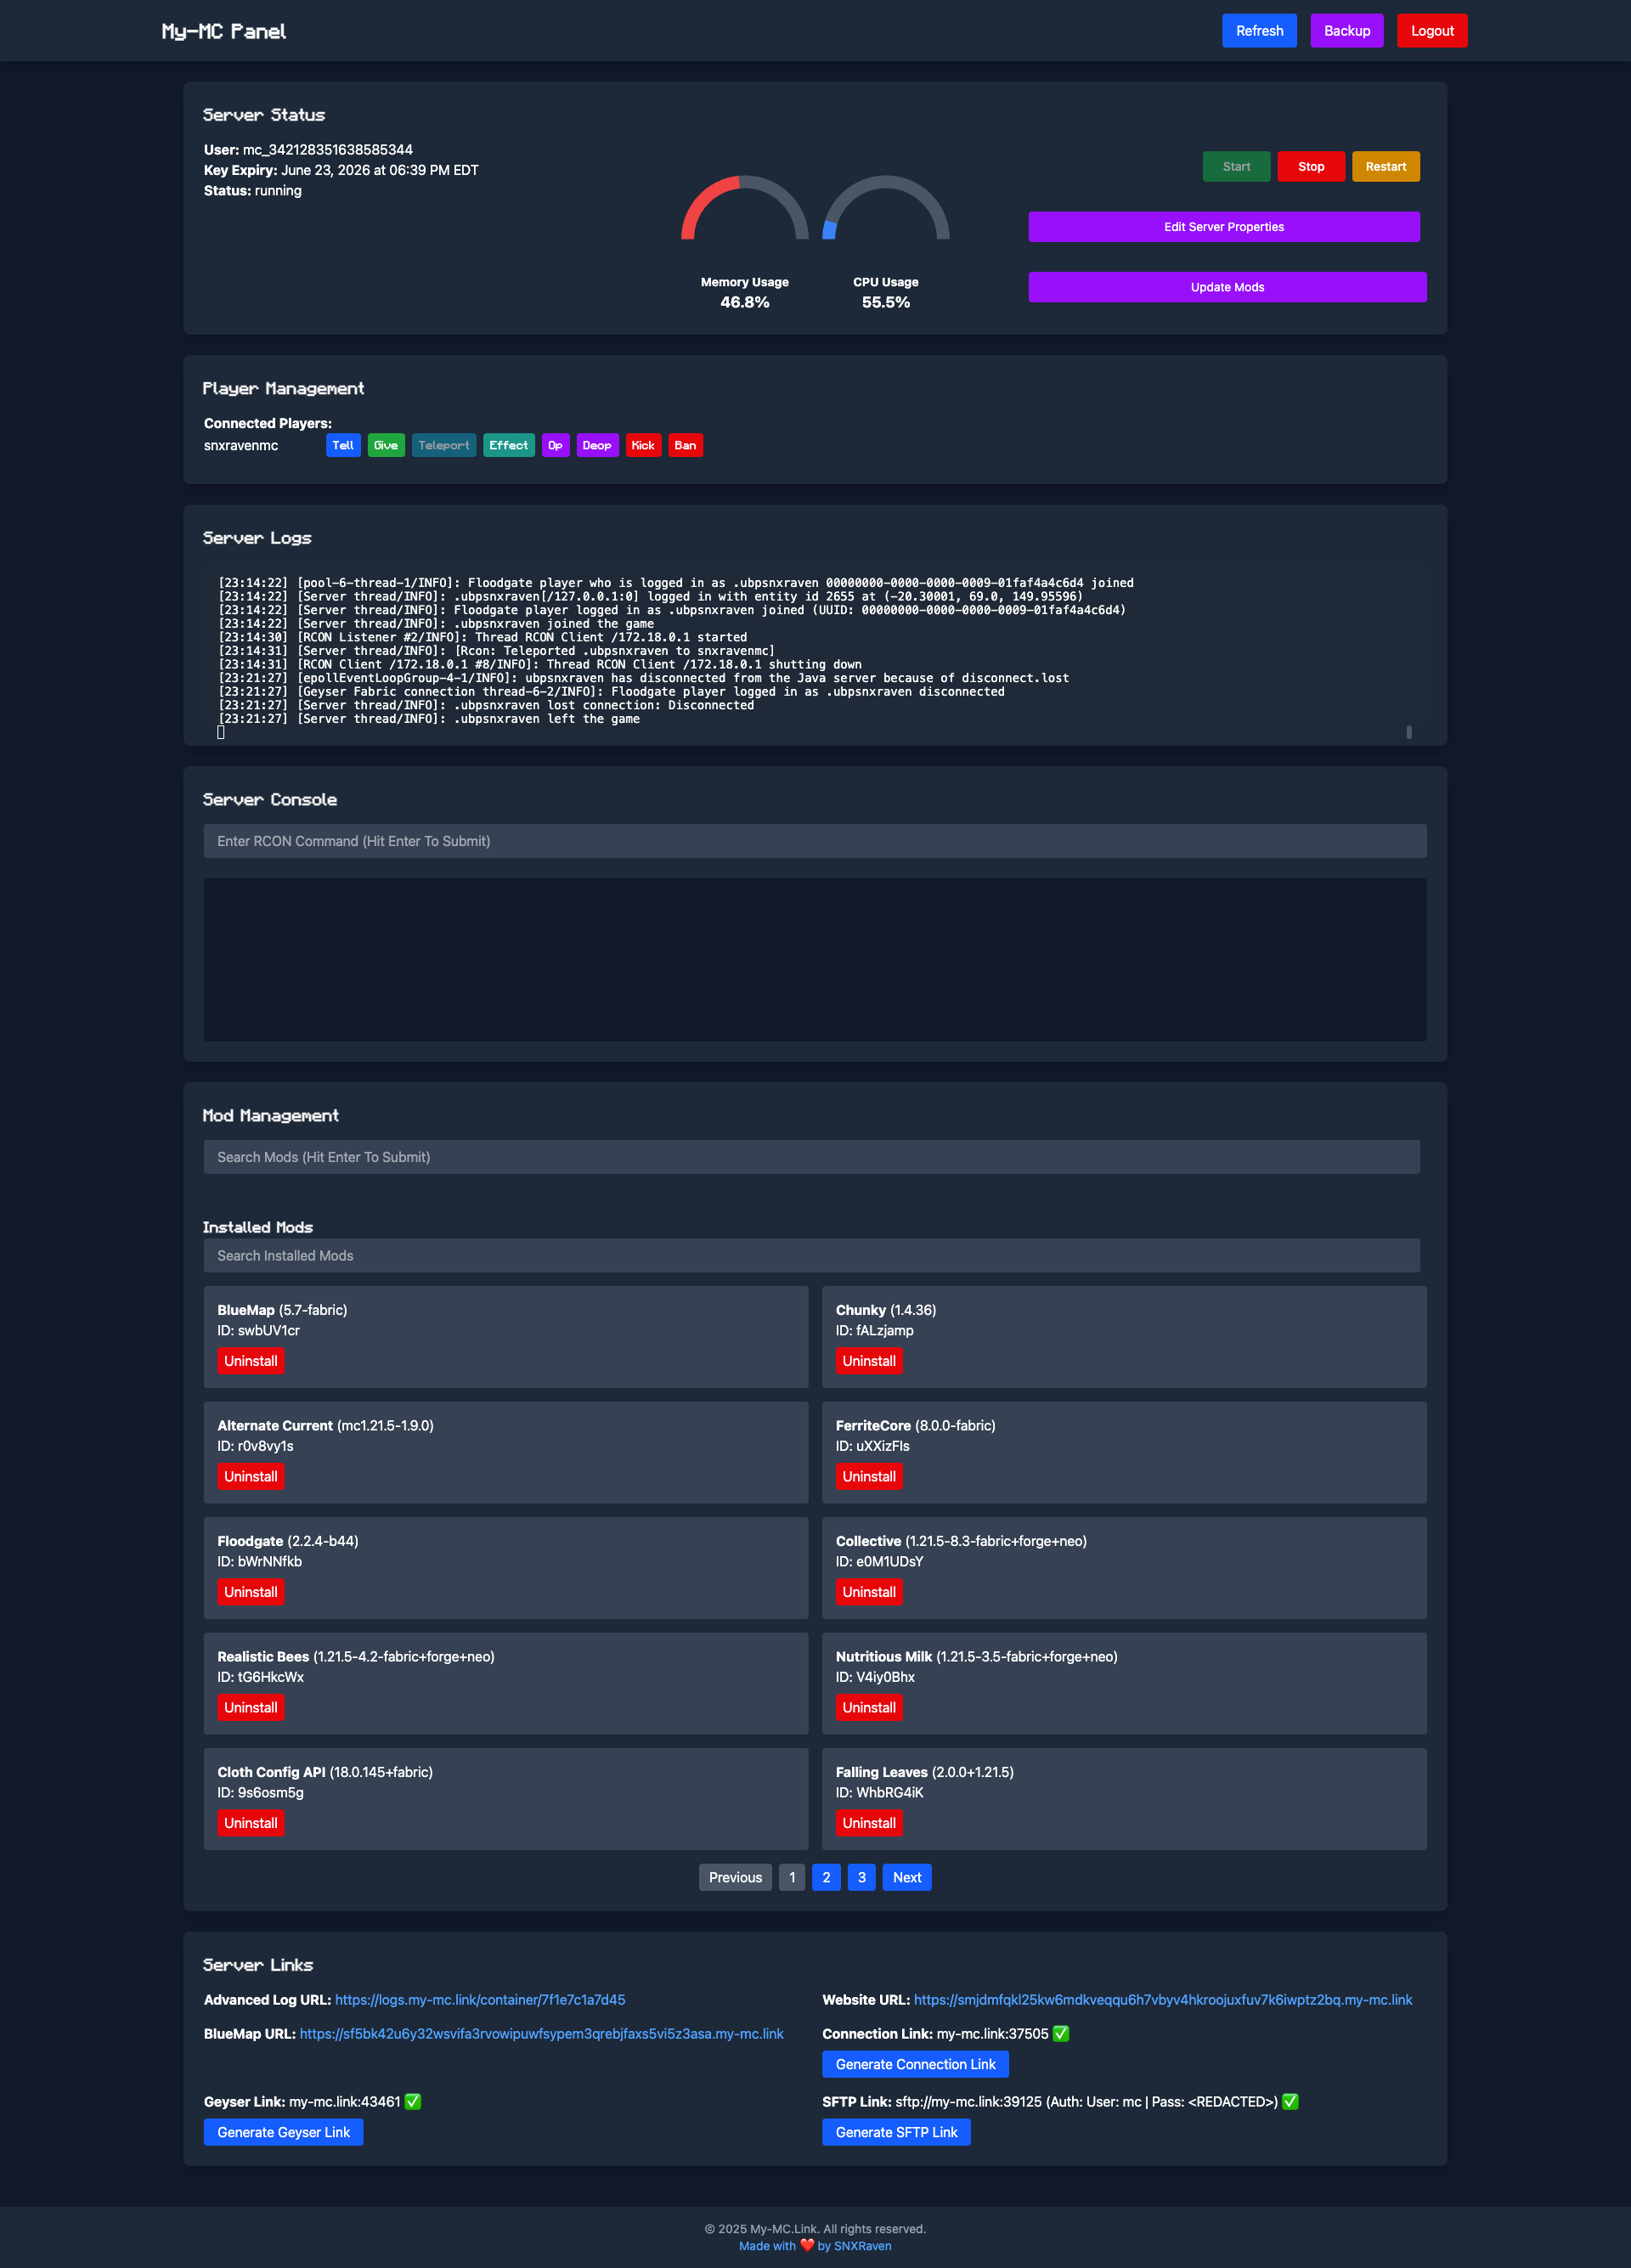This screenshot has width=1631, height=2268.
Task: Click Next page of installed mods
Action: [907, 1877]
